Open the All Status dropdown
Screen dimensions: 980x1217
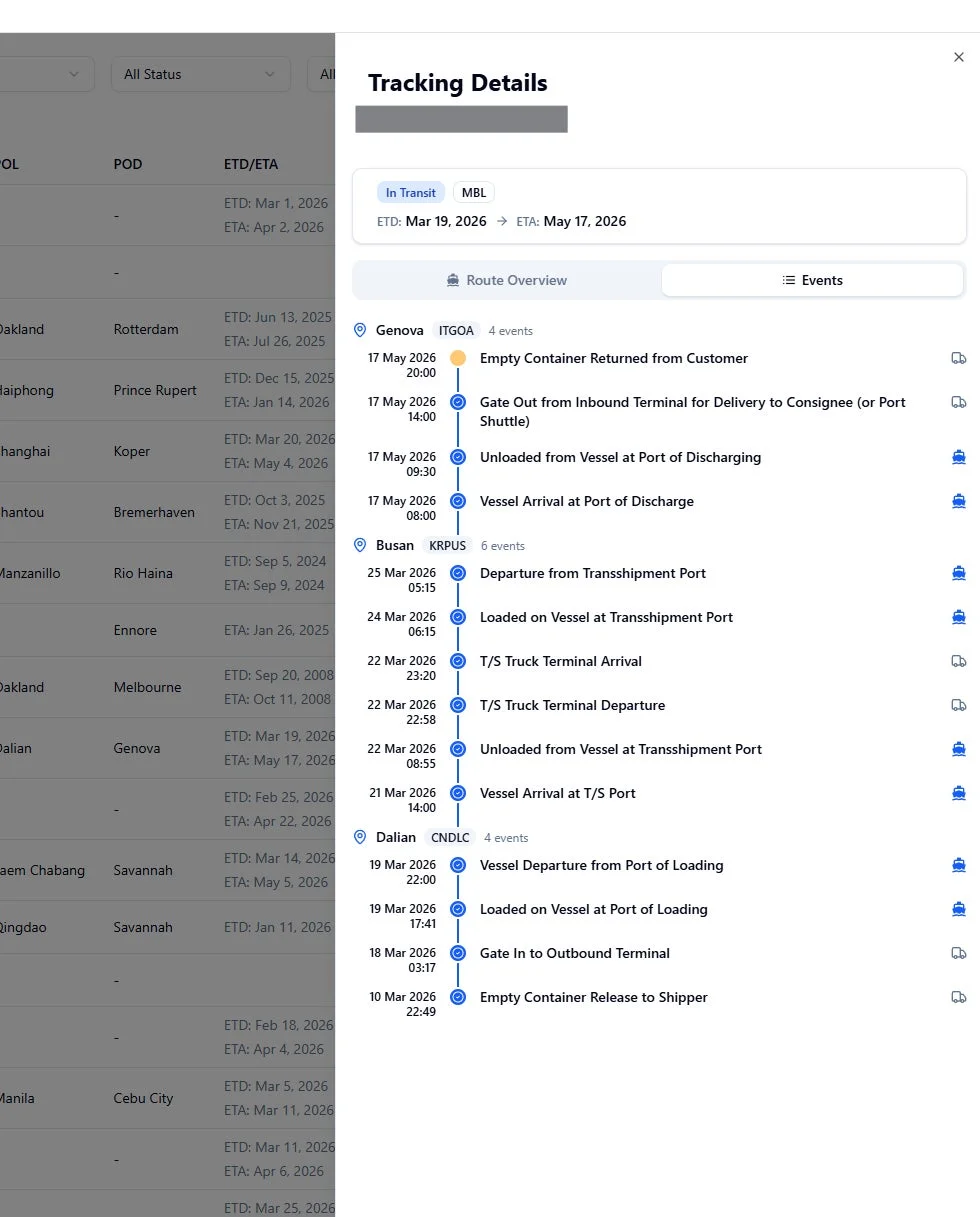coord(199,74)
